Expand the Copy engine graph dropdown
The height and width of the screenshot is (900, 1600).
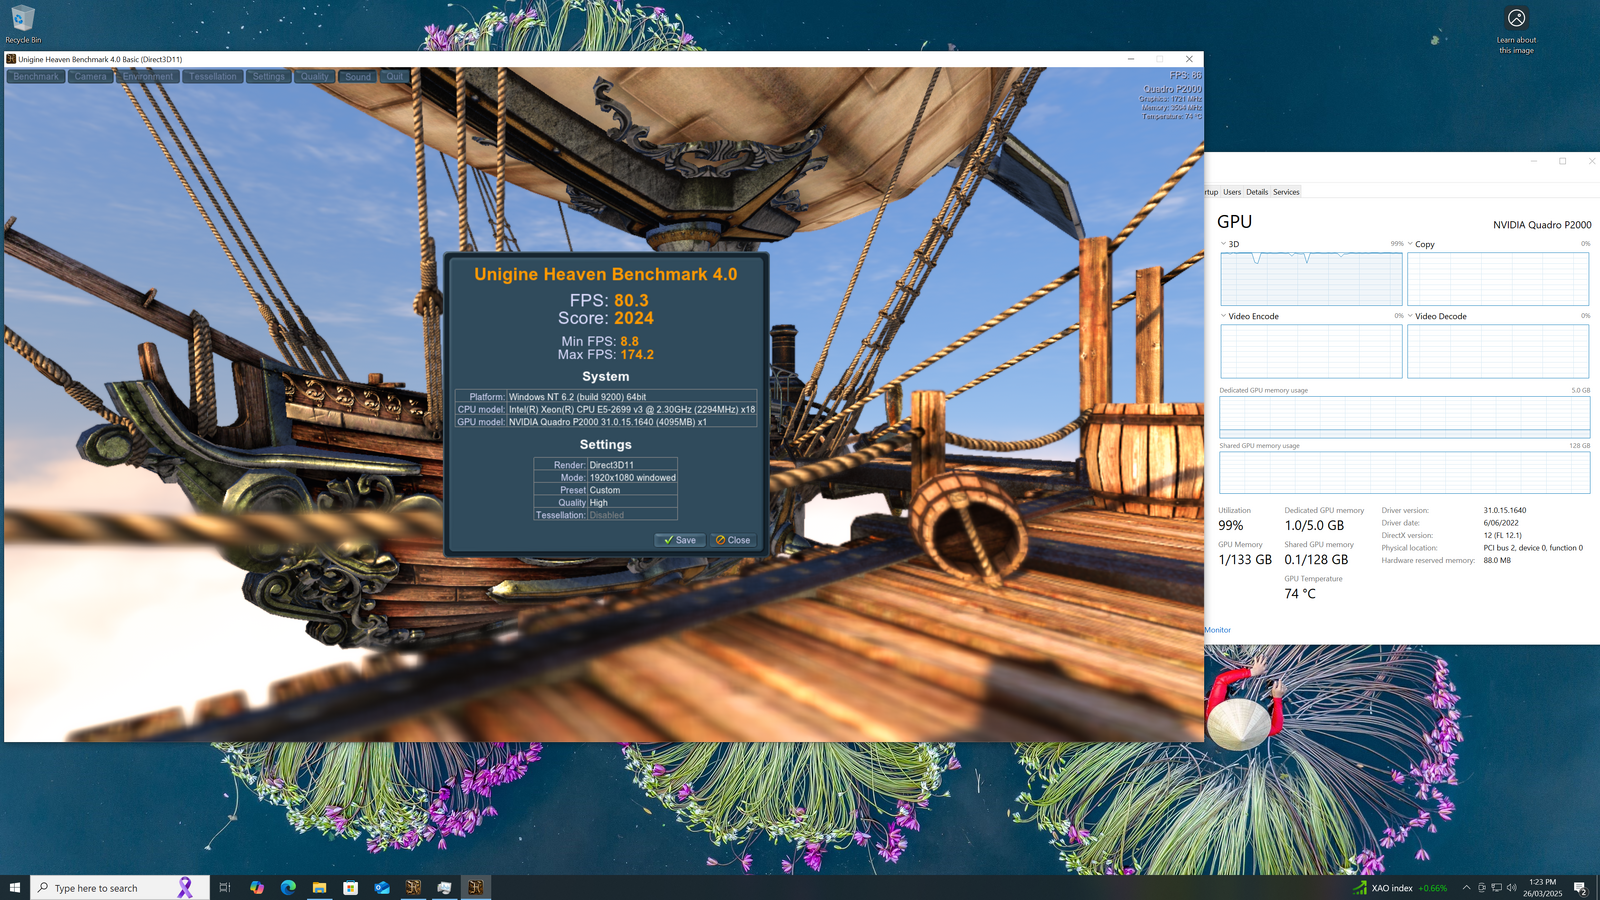coord(1410,244)
